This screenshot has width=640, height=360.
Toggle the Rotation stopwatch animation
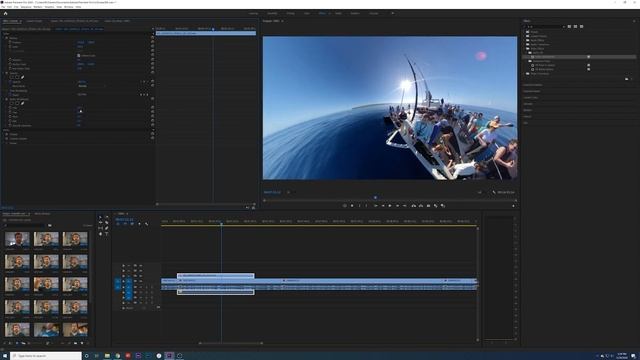point(10,60)
